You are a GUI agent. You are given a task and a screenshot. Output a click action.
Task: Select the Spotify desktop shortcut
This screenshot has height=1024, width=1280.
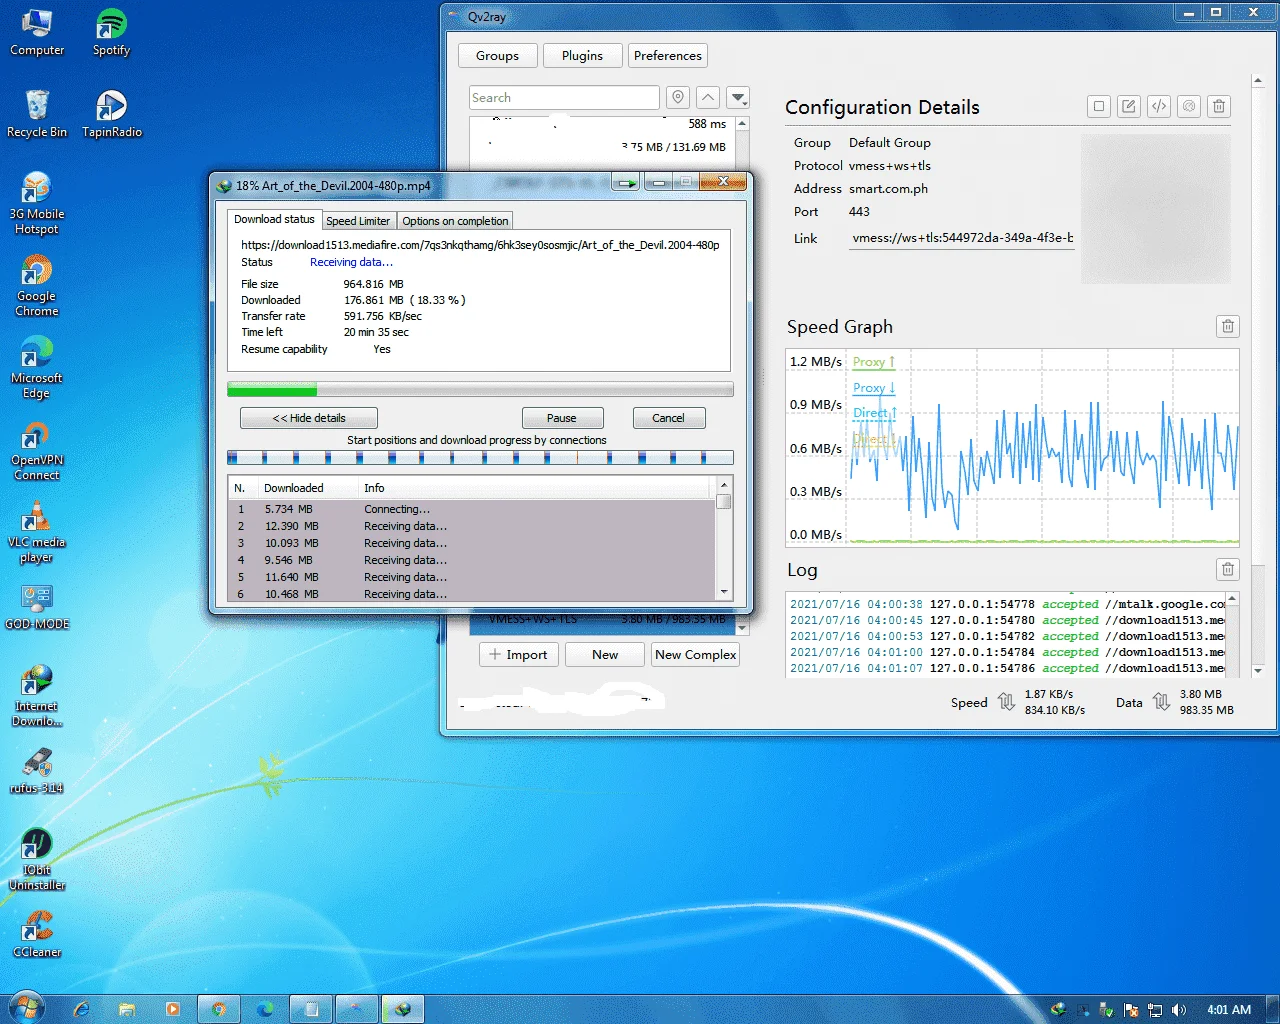tap(111, 33)
